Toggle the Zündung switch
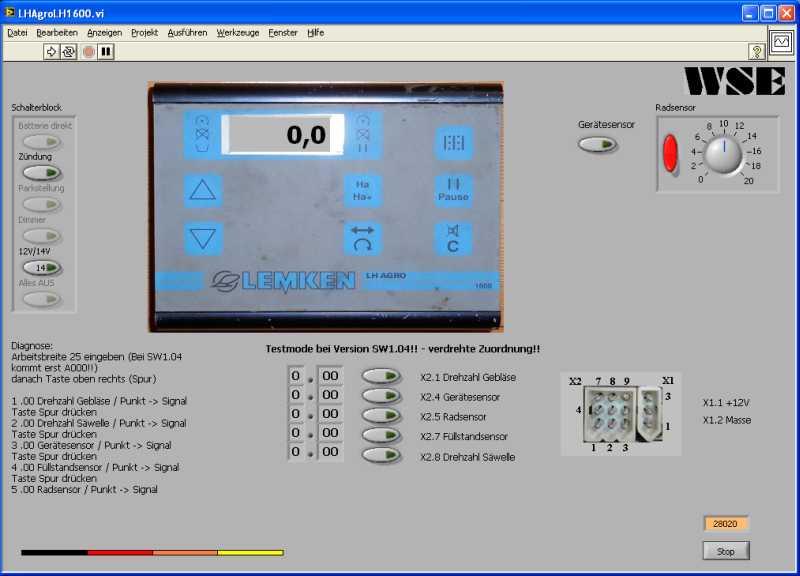The height and width of the screenshot is (576, 800). pyautogui.click(x=42, y=173)
